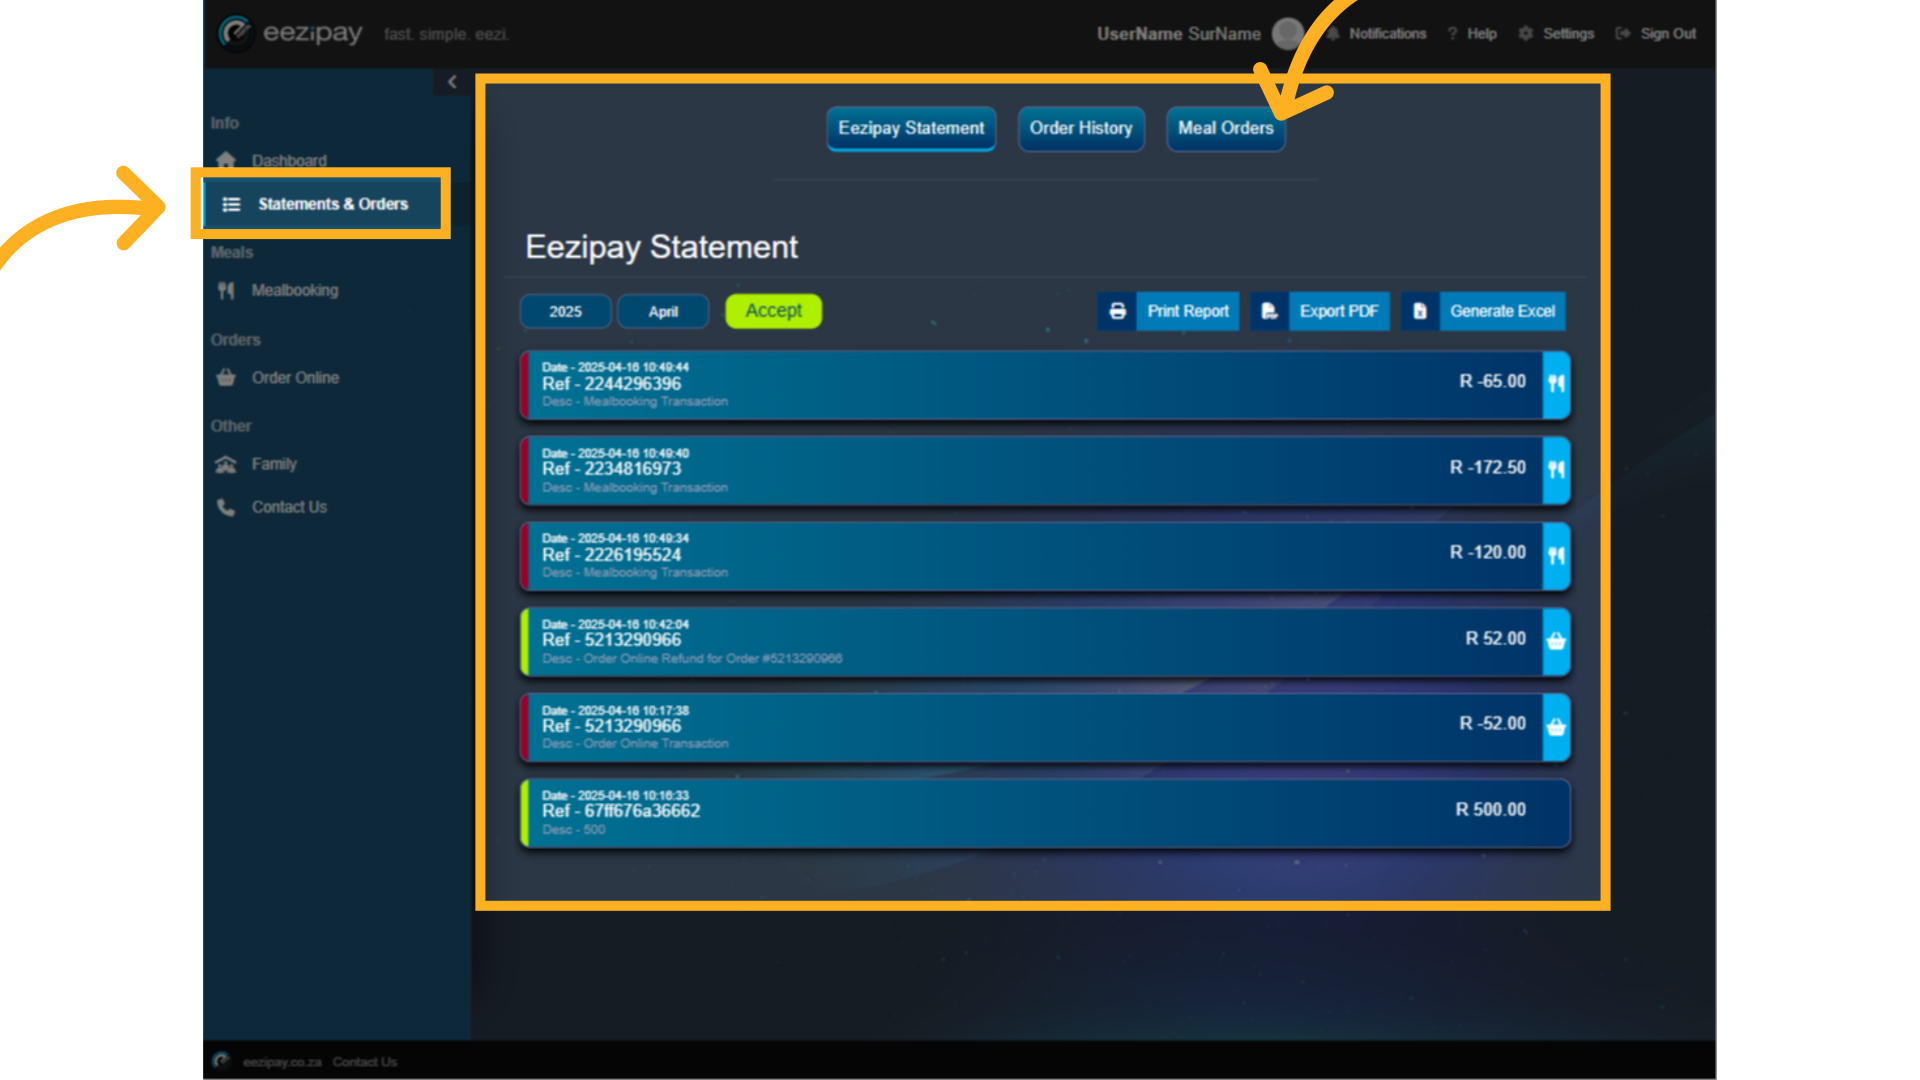Click the UserName profile avatar
This screenshot has width=1920, height=1080.
1288,33
